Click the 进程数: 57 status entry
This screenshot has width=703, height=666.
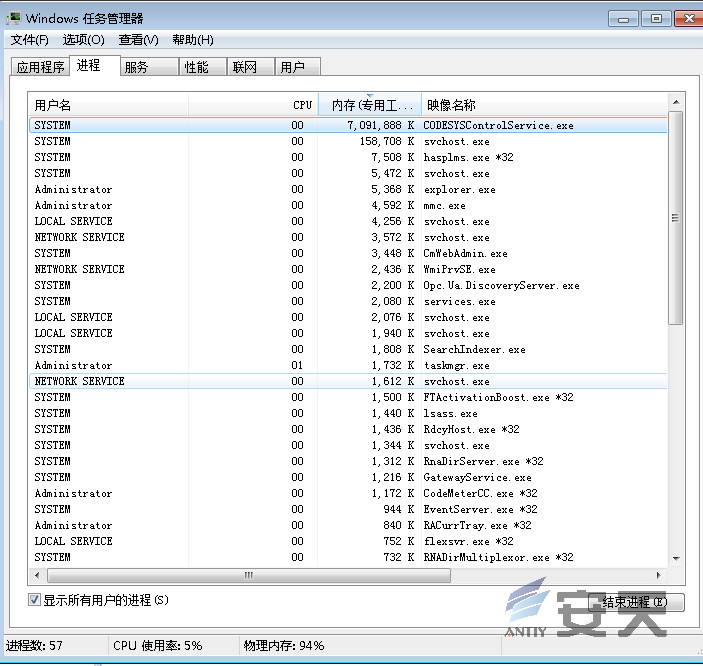pyautogui.click(x=34, y=645)
